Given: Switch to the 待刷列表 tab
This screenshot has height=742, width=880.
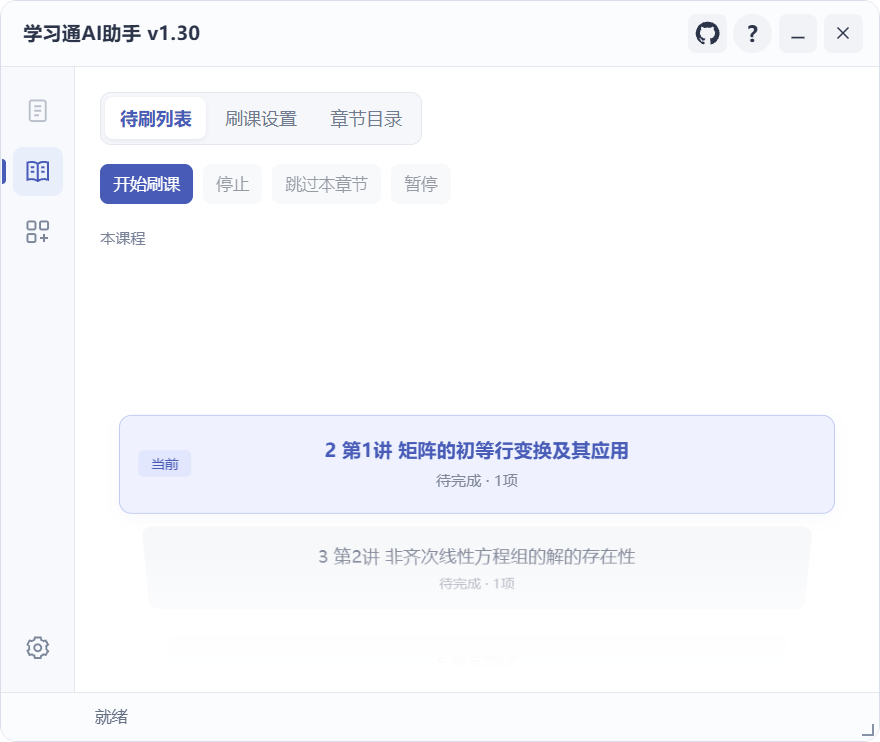Looking at the screenshot, I should [155, 118].
